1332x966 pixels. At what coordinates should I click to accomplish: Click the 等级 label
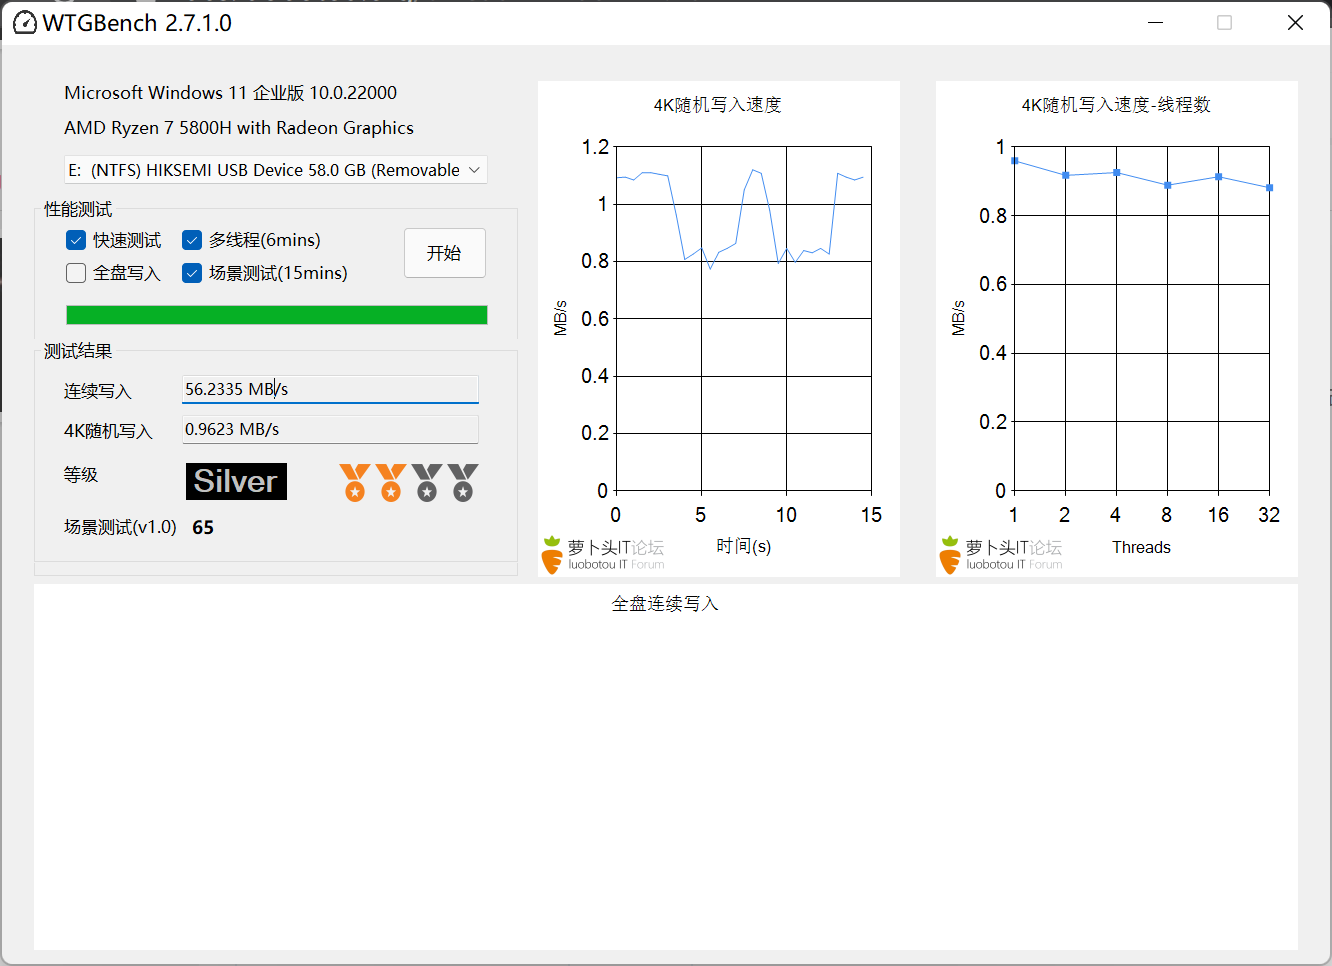point(81,475)
